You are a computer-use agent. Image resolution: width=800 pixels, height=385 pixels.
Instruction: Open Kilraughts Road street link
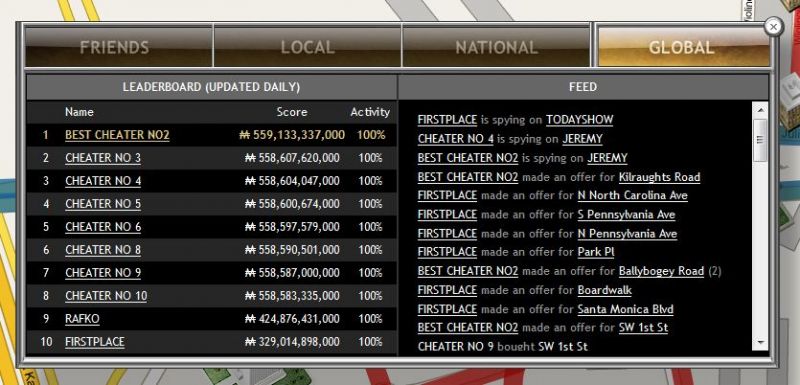click(659, 177)
